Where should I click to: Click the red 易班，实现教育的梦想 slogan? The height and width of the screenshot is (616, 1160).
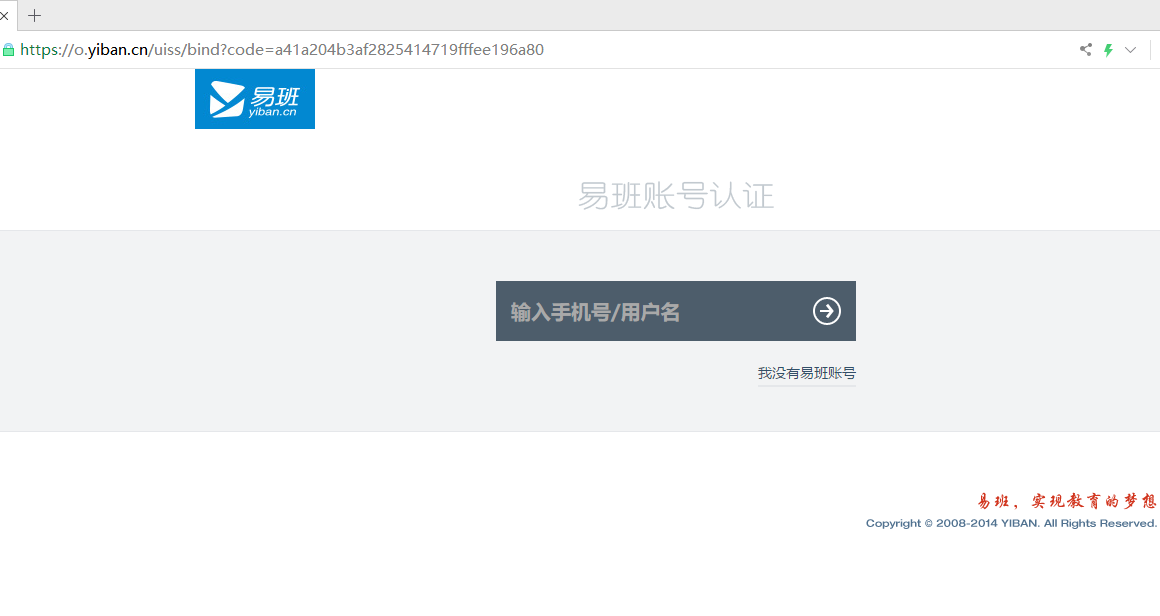tap(1067, 501)
